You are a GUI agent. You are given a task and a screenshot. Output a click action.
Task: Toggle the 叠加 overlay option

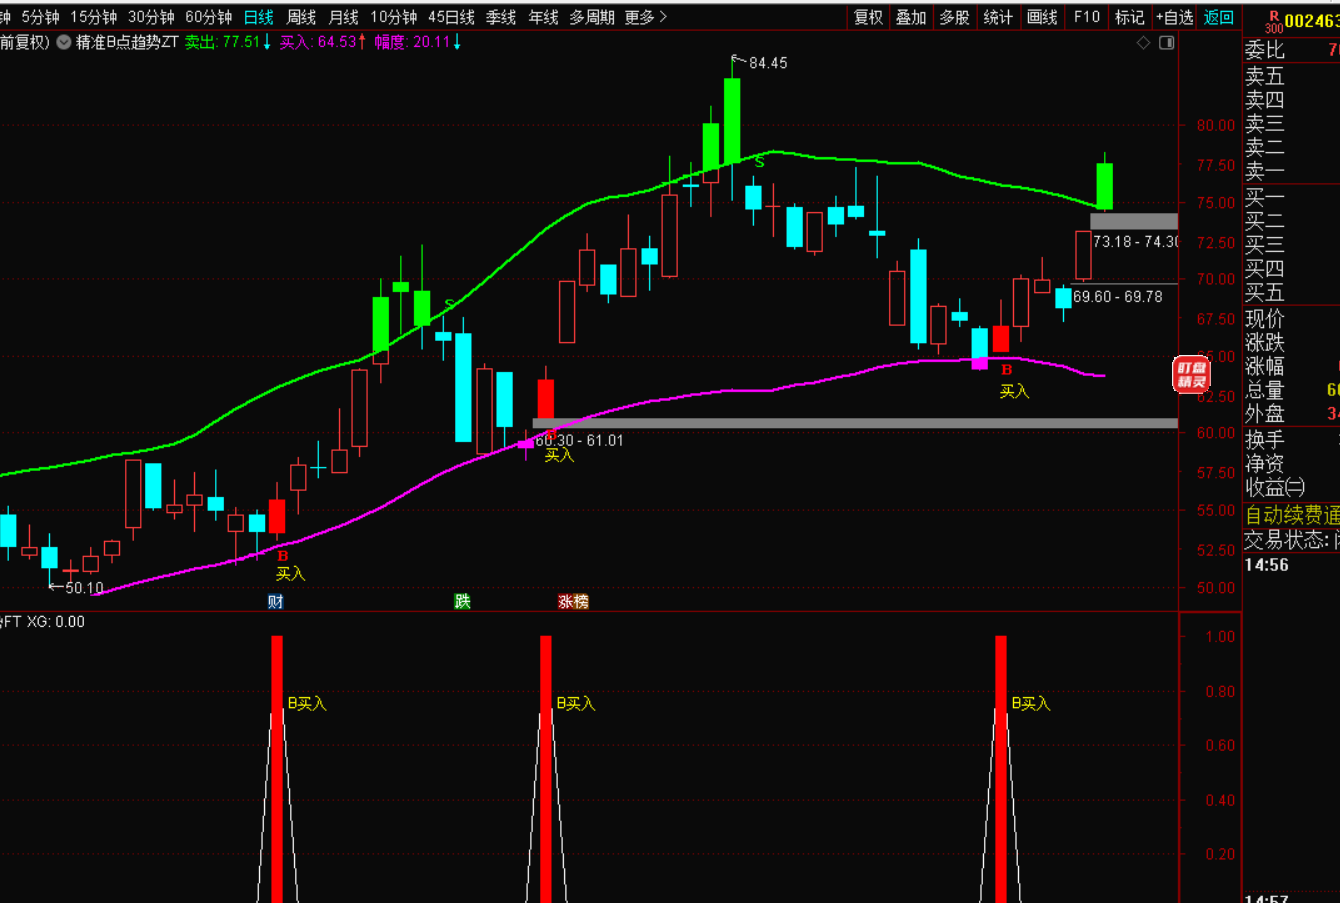coord(911,17)
